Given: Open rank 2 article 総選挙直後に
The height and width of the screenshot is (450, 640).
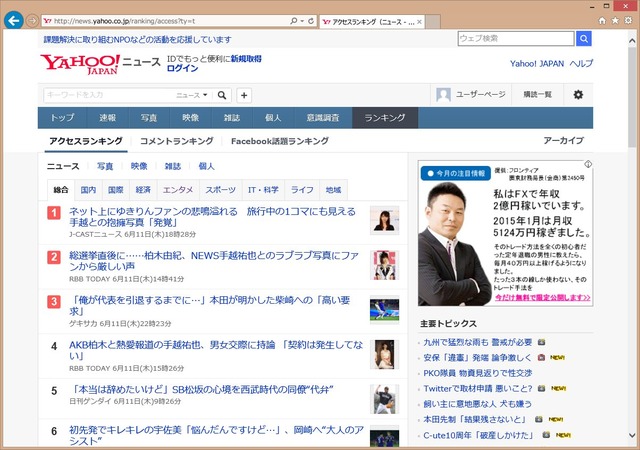Looking at the screenshot, I should (x=214, y=261).
